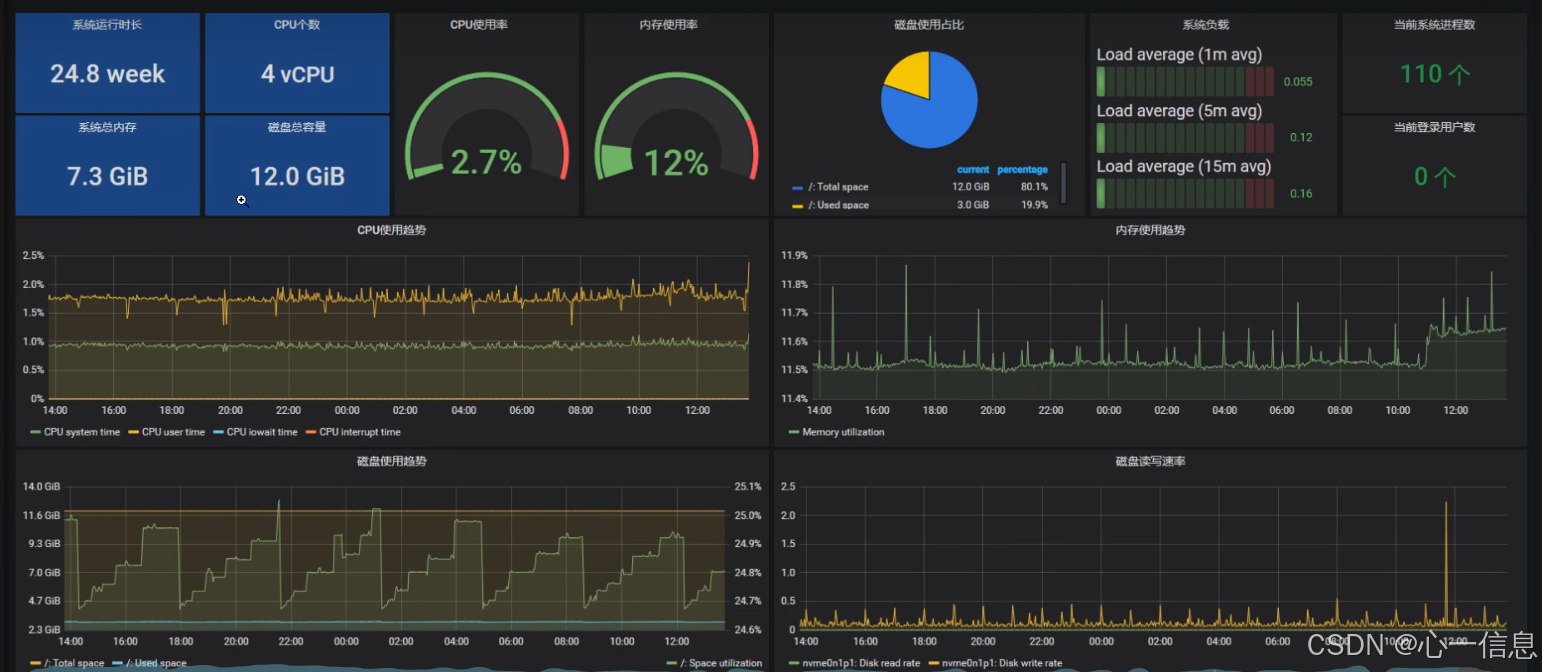Click the 15m load bar gauge
The width and height of the screenshot is (1542, 672).
tap(1185, 193)
